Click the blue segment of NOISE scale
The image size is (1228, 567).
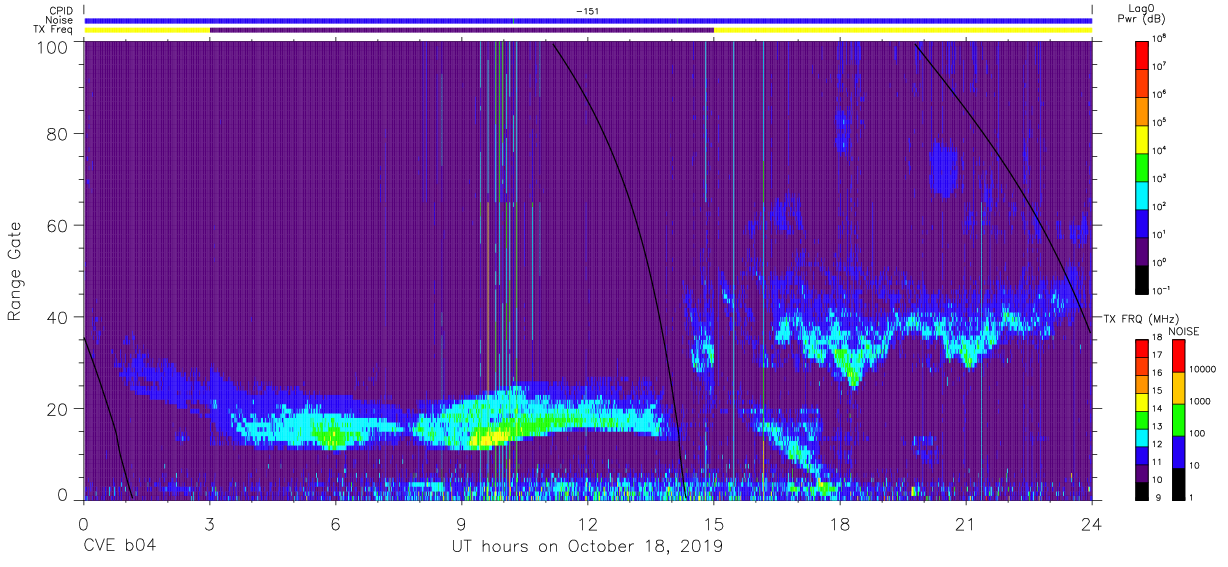pyautogui.click(x=1178, y=451)
